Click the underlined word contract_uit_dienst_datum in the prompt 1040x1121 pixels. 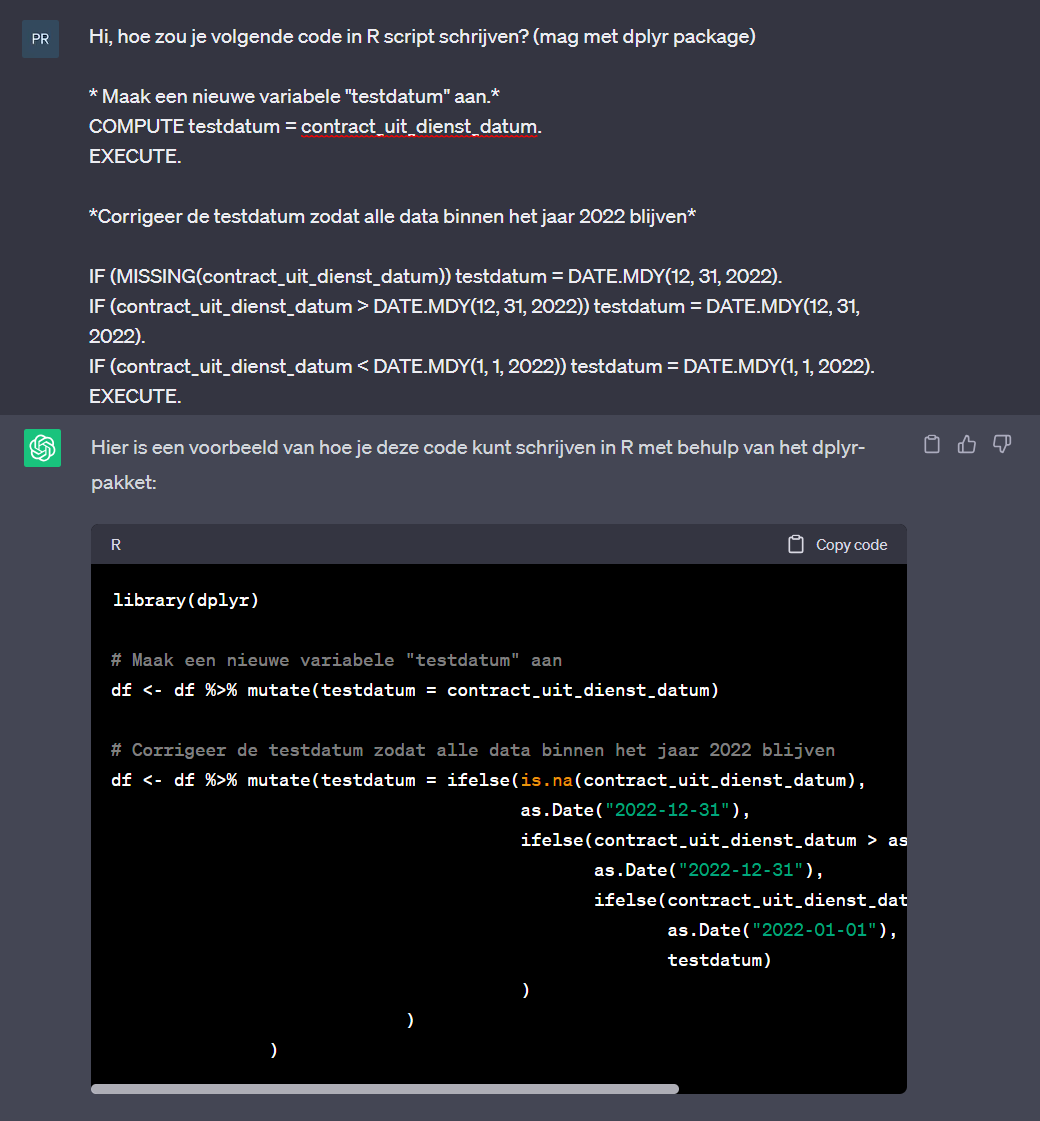419,127
